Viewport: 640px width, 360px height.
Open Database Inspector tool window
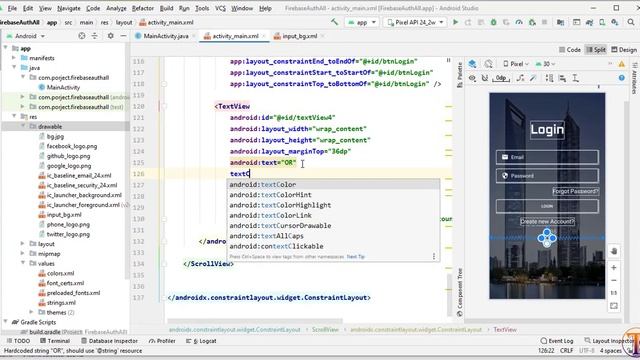(109, 341)
